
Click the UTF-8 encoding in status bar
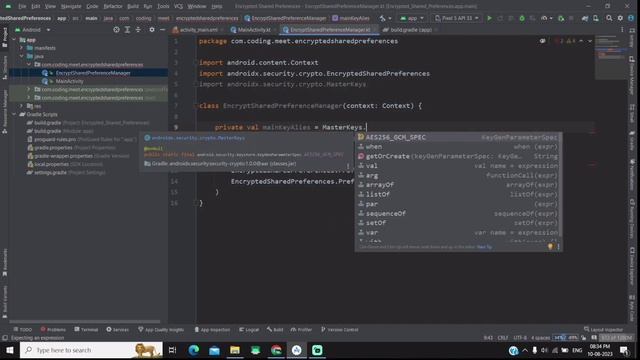[x=520, y=338]
